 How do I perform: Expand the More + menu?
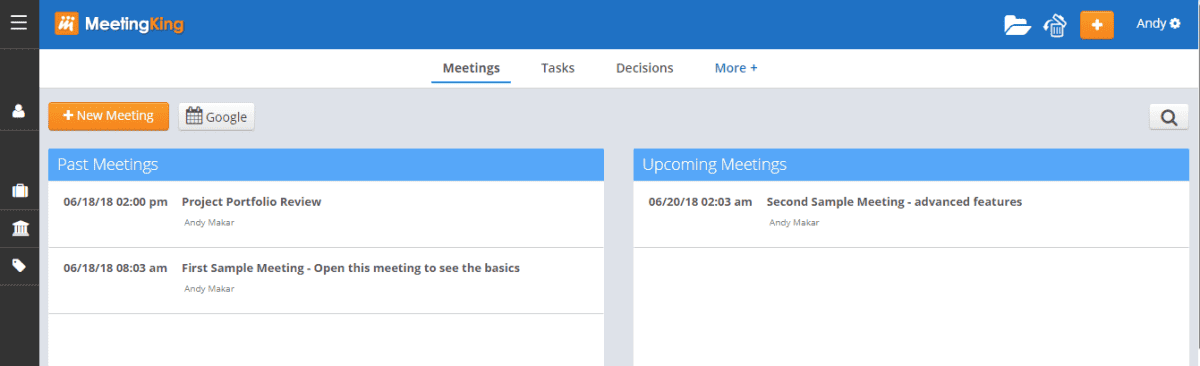coord(735,68)
